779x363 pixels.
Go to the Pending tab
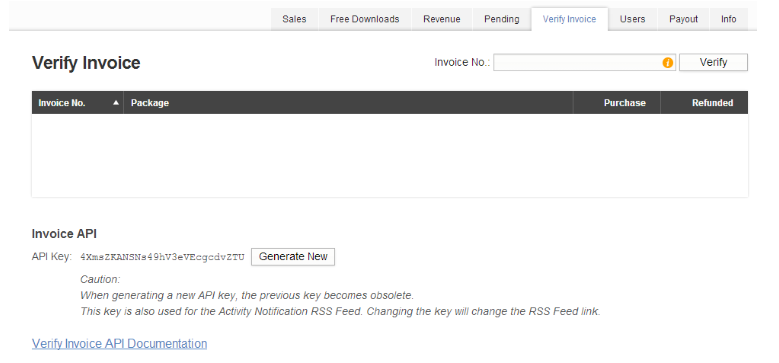coord(502,19)
